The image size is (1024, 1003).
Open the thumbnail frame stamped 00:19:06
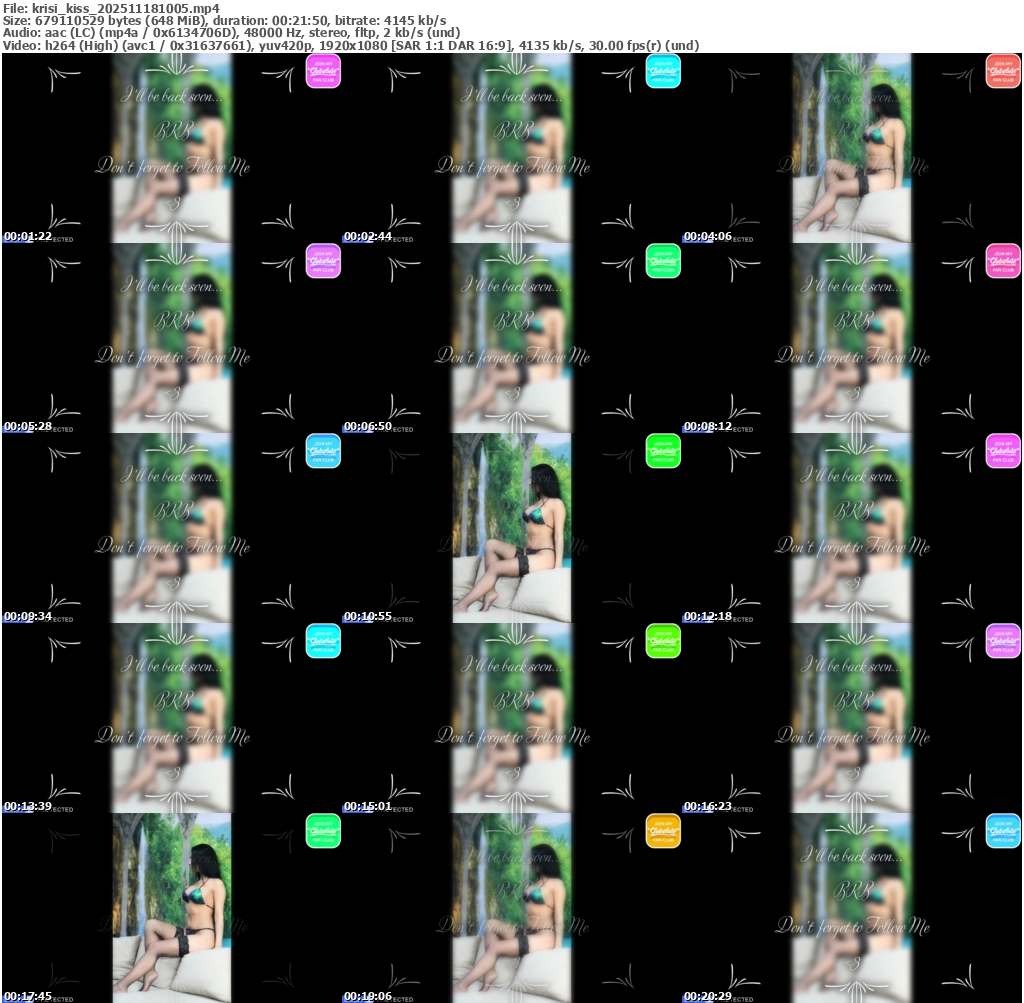511,908
